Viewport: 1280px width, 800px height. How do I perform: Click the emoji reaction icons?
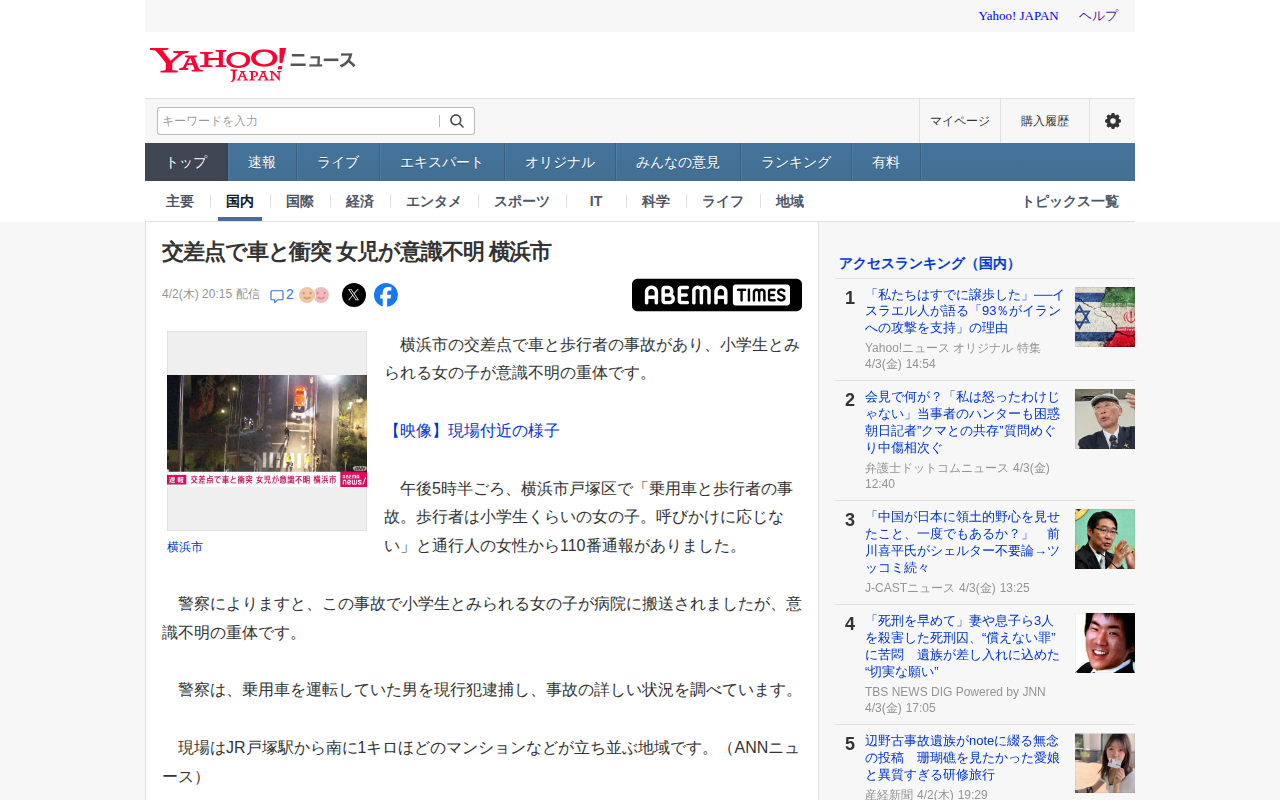tap(314, 295)
